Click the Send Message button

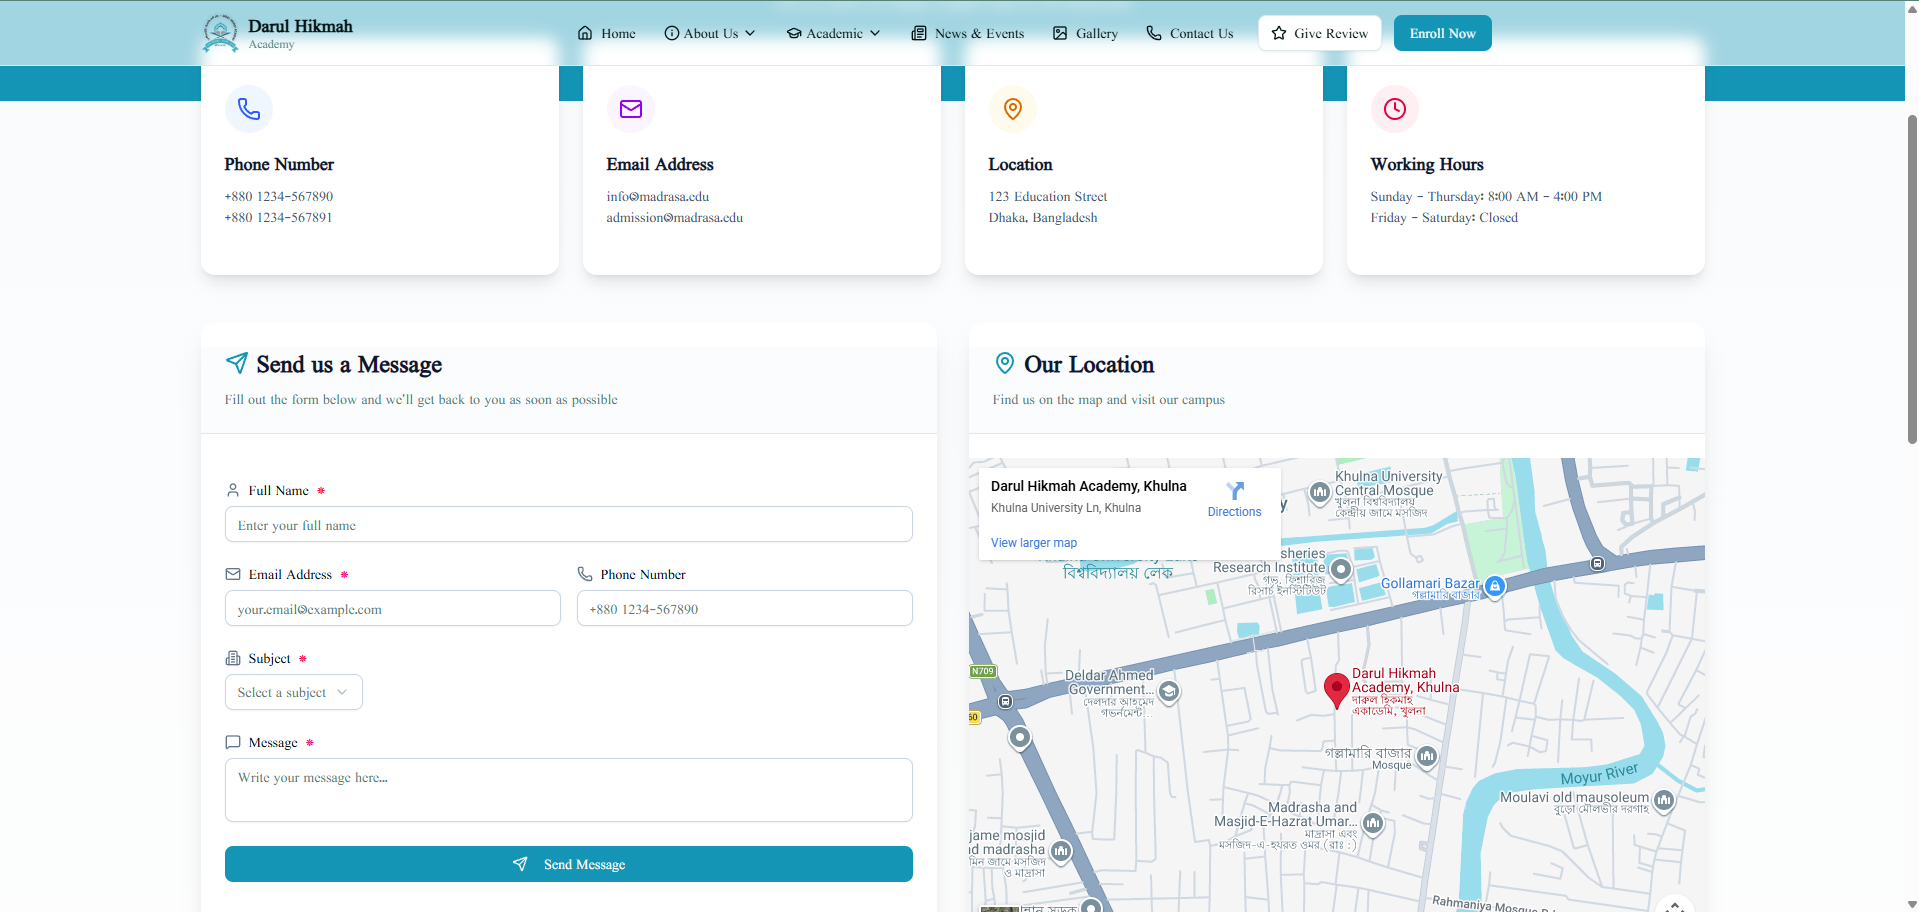[569, 864]
